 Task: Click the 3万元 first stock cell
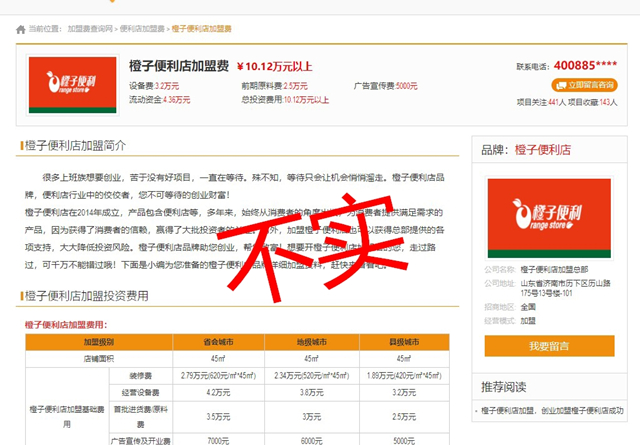click(x=312, y=417)
